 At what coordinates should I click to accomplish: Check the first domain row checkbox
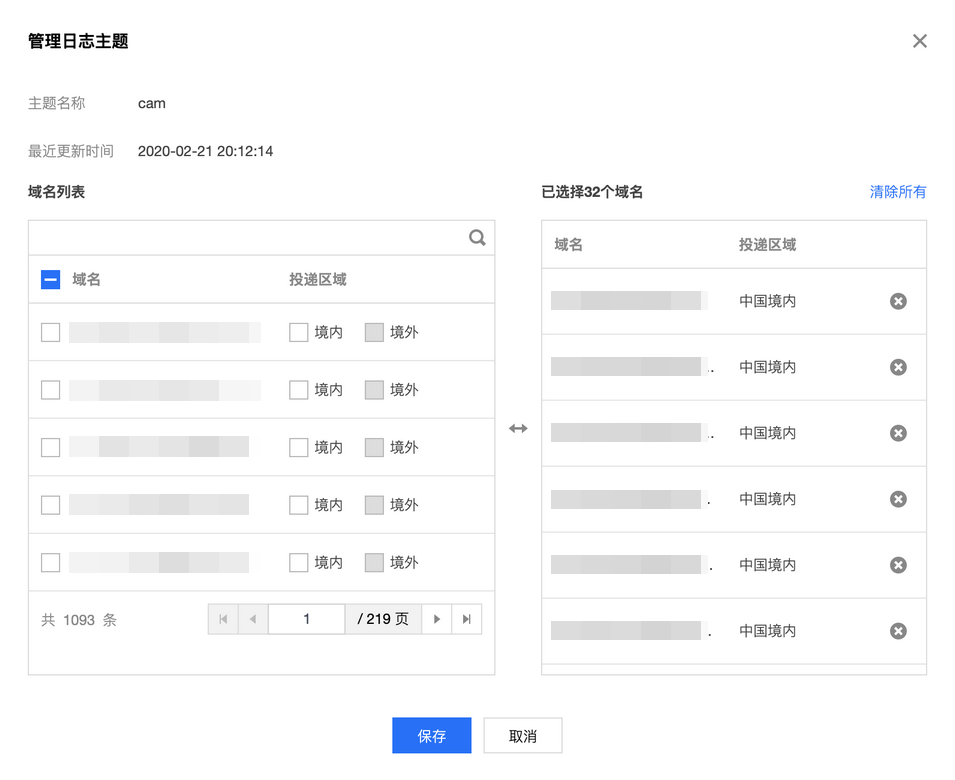point(50,332)
